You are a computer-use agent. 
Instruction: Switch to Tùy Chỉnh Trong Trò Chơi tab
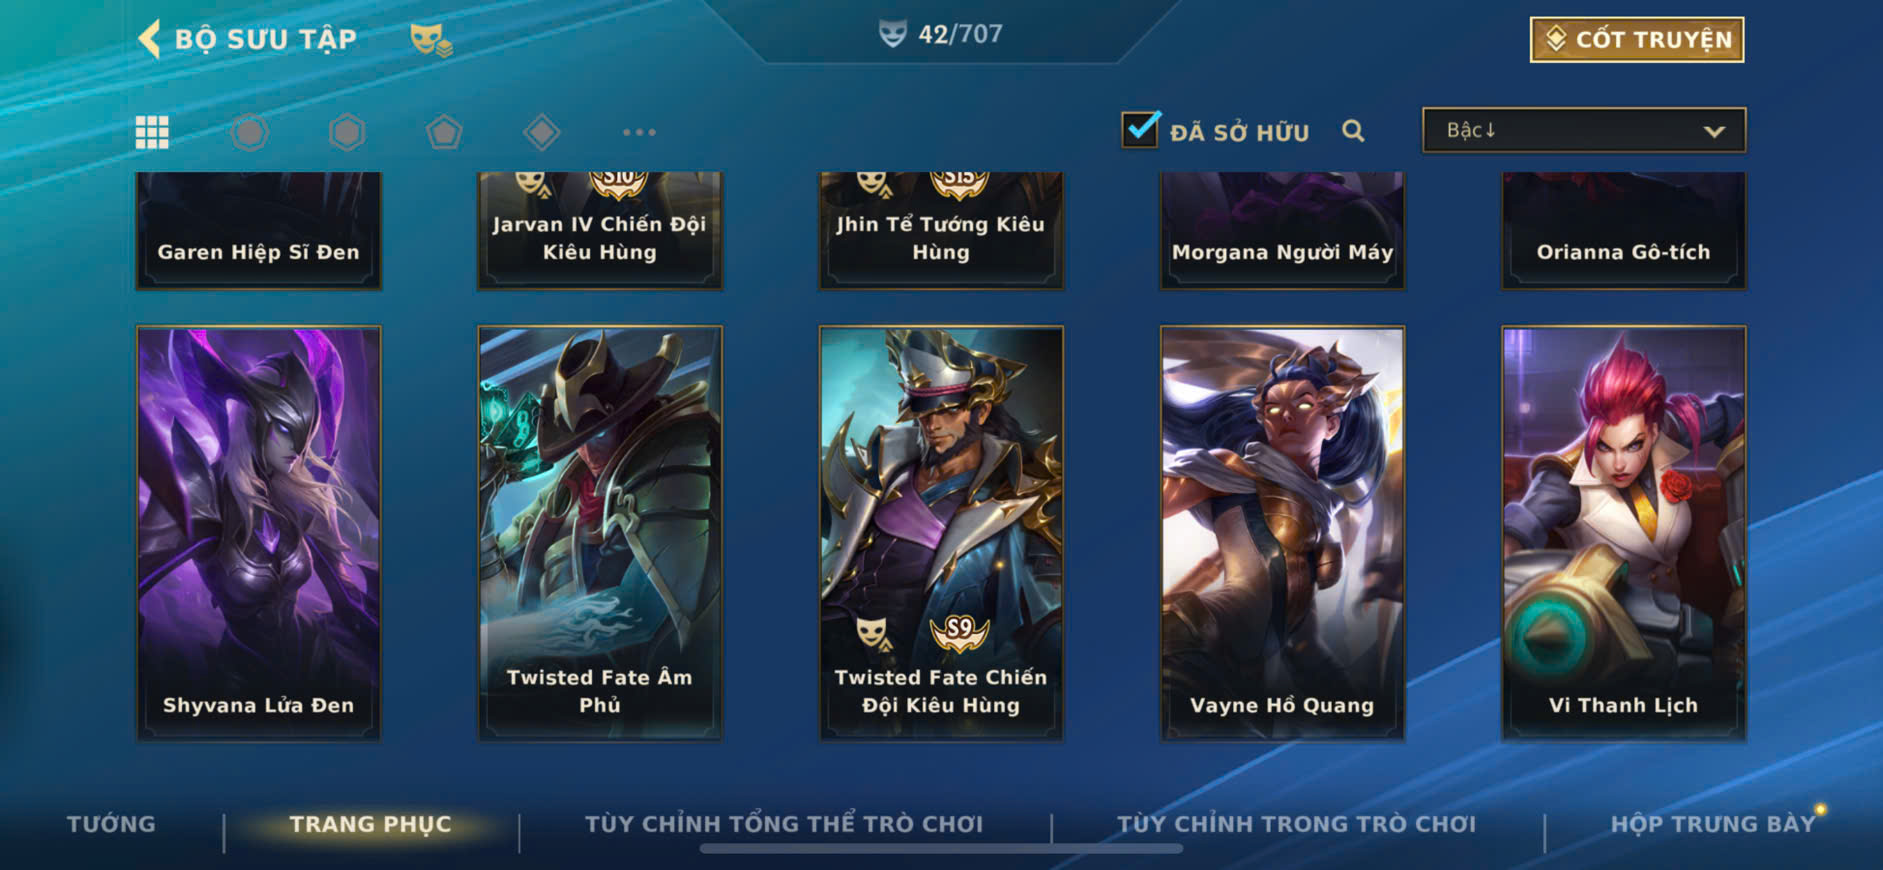pos(1296,824)
